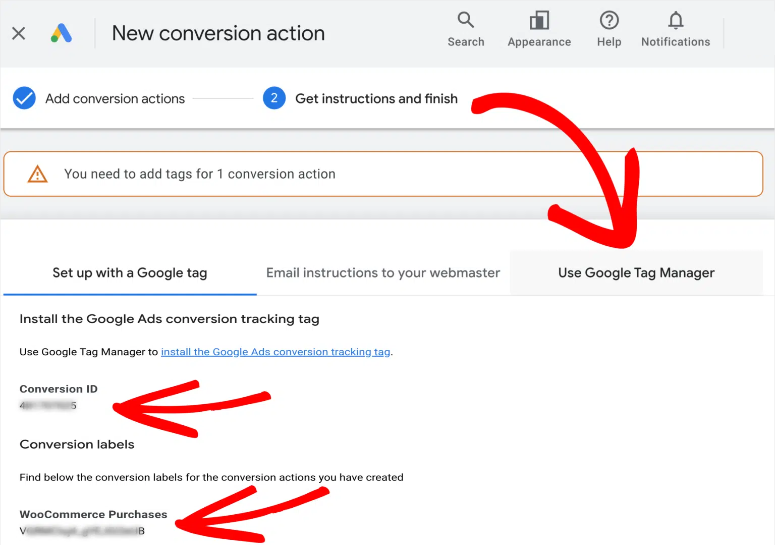Close the New conversion action page
The image size is (775, 545).
[19, 34]
